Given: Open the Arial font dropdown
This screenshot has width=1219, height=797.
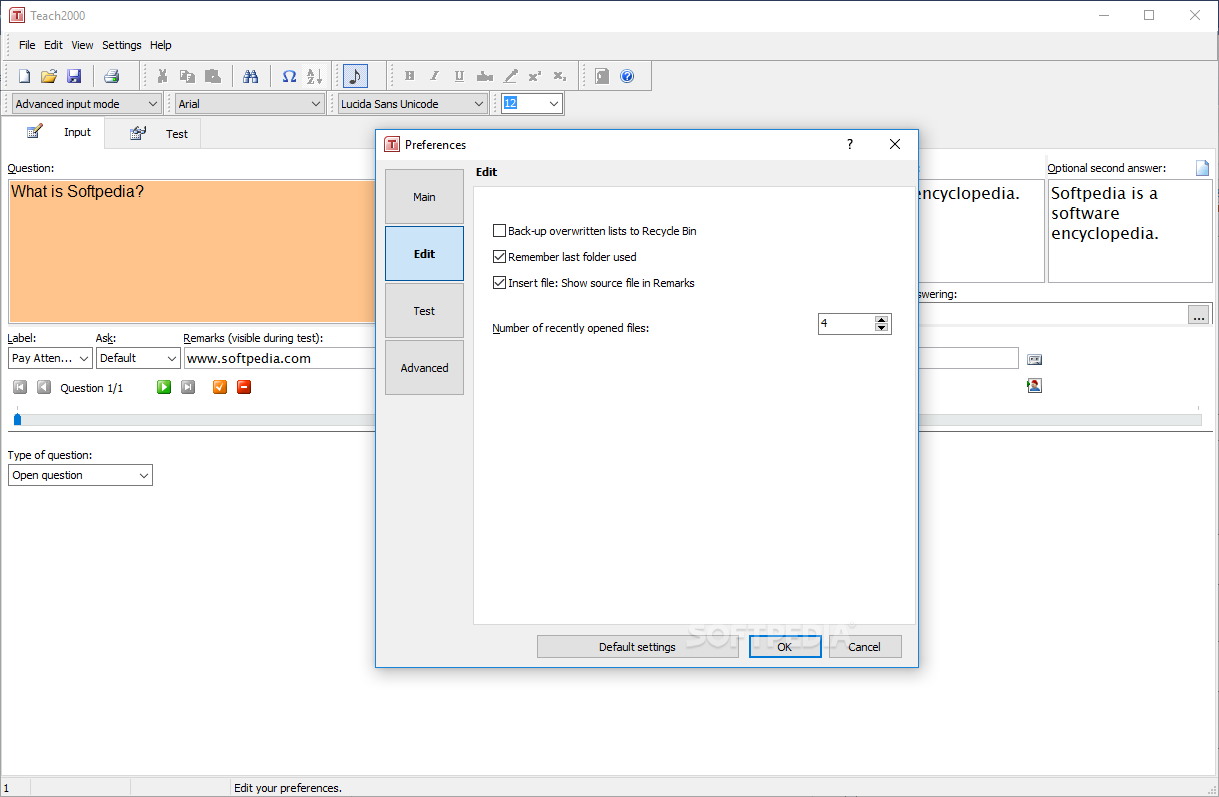Looking at the screenshot, I should (249, 104).
